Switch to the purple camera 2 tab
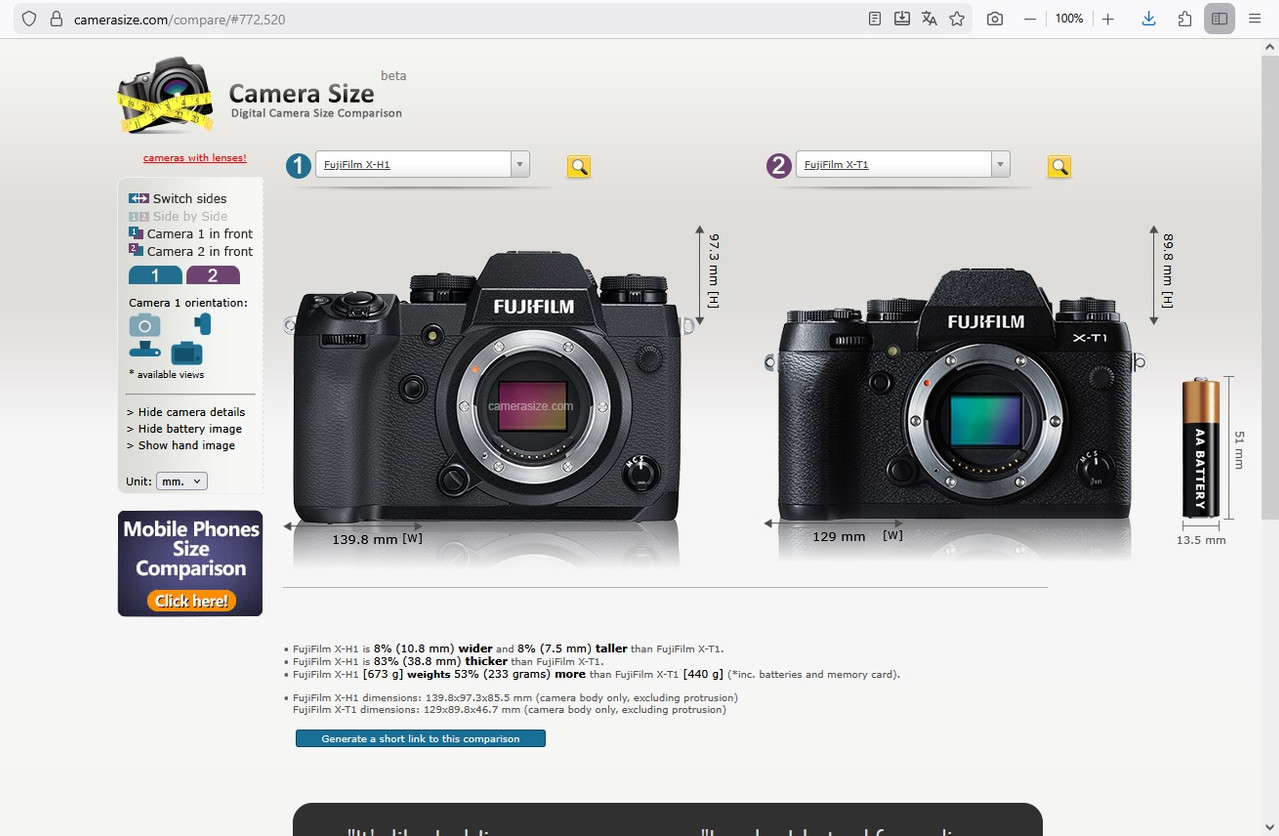This screenshot has width=1279, height=836. coord(212,275)
